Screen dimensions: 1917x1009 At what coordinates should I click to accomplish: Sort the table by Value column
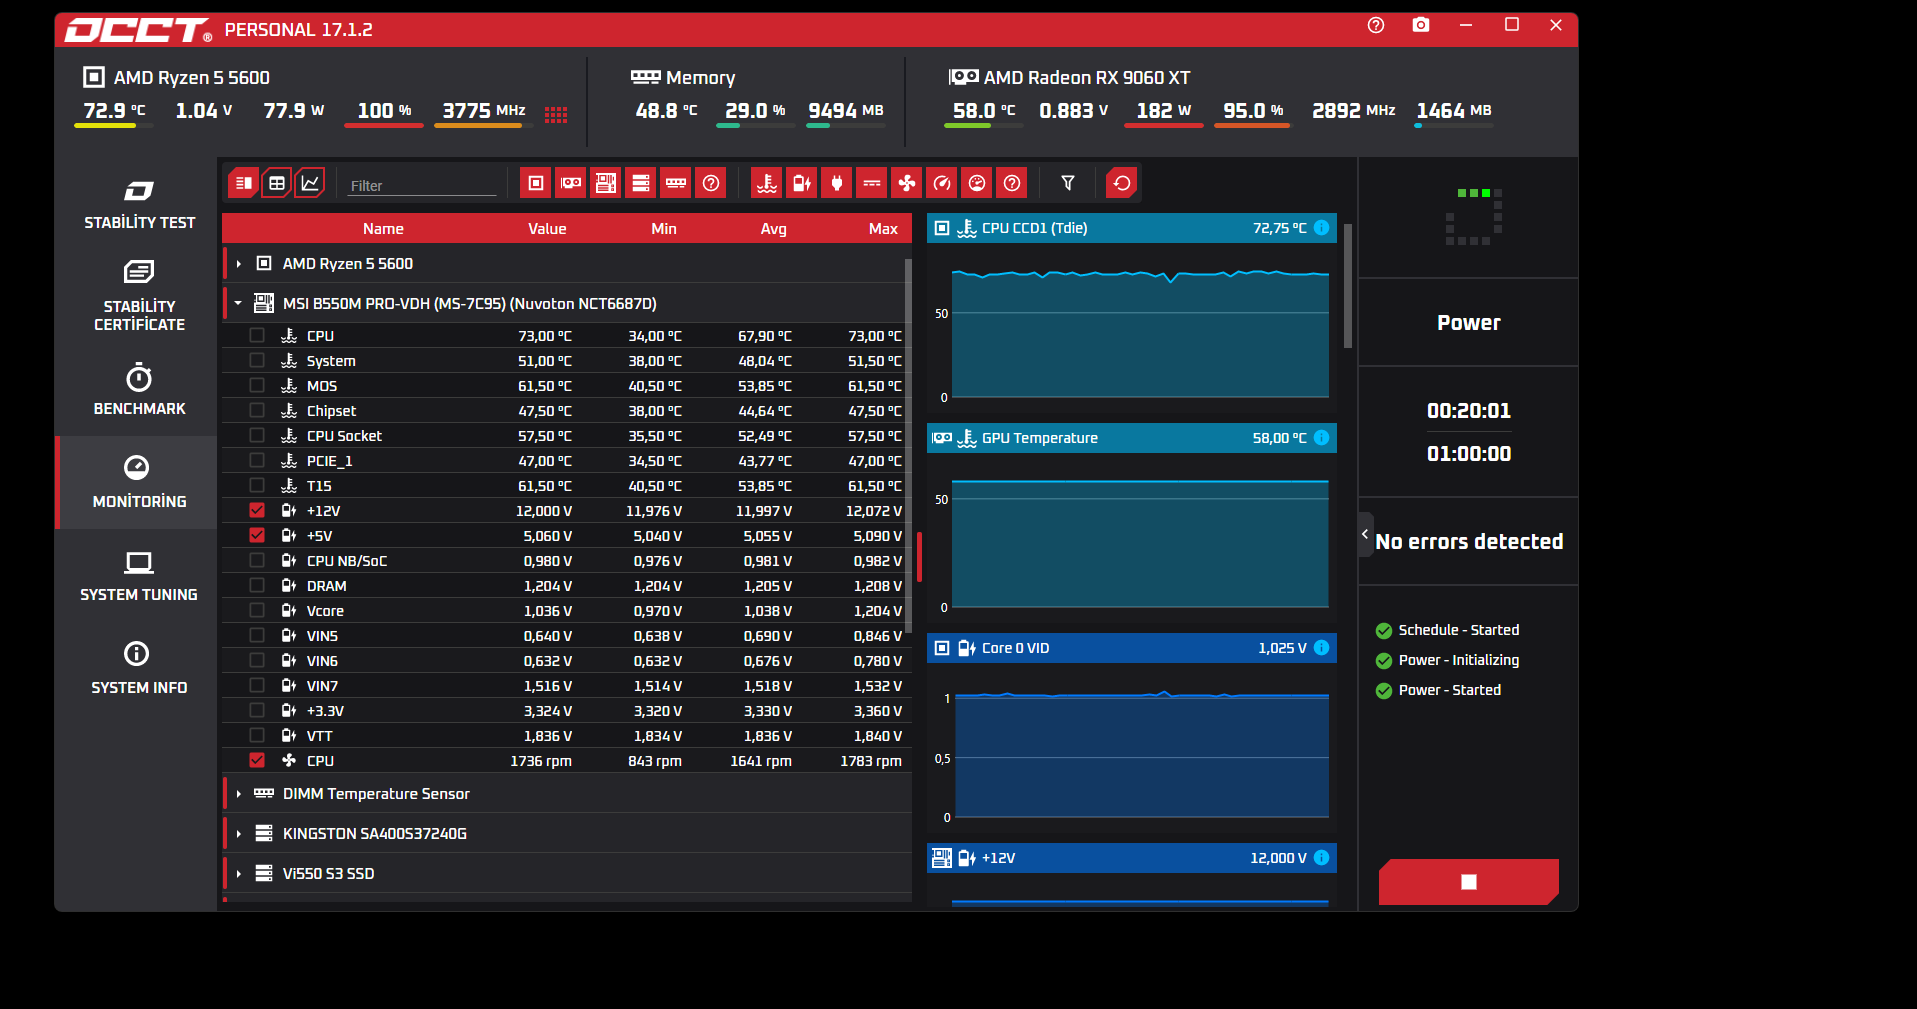click(x=547, y=229)
